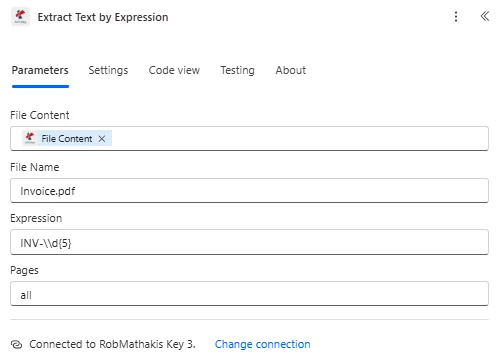Click the File Content input box
This screenshot has height=362, width=498.
(x=249, y=139)
